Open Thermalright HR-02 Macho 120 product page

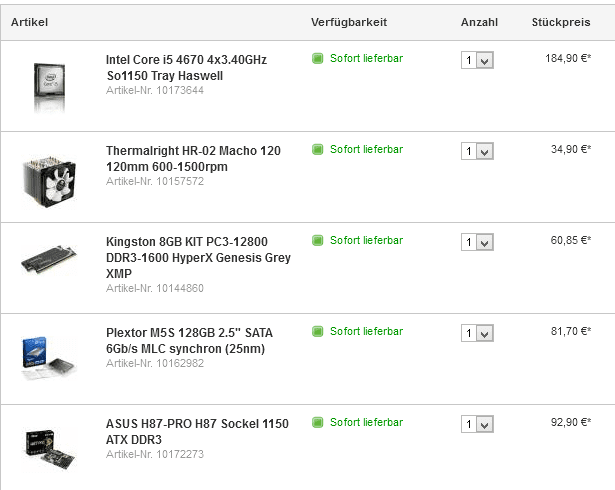tap(193, 158)
